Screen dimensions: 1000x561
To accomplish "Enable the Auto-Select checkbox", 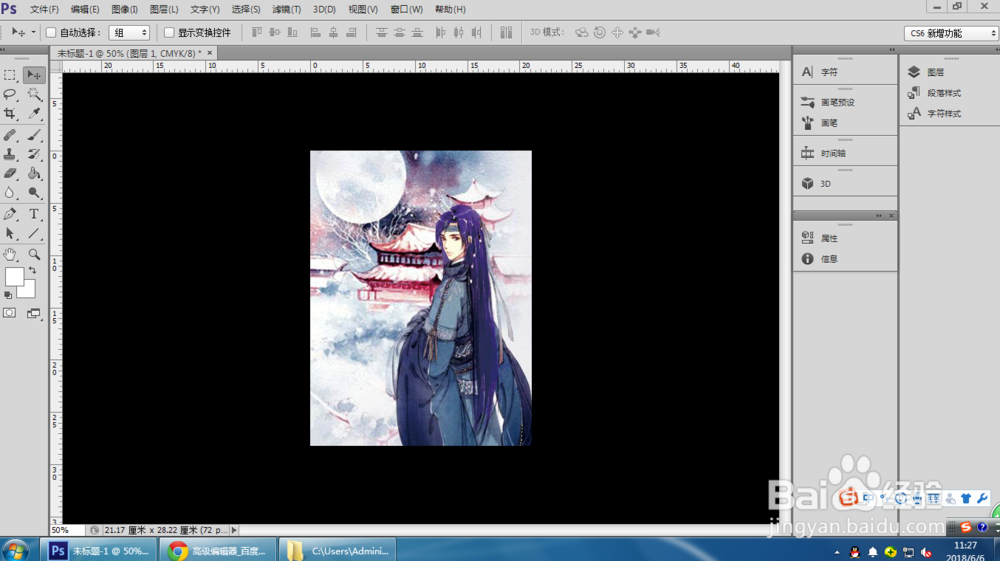I will coord(51,33).
